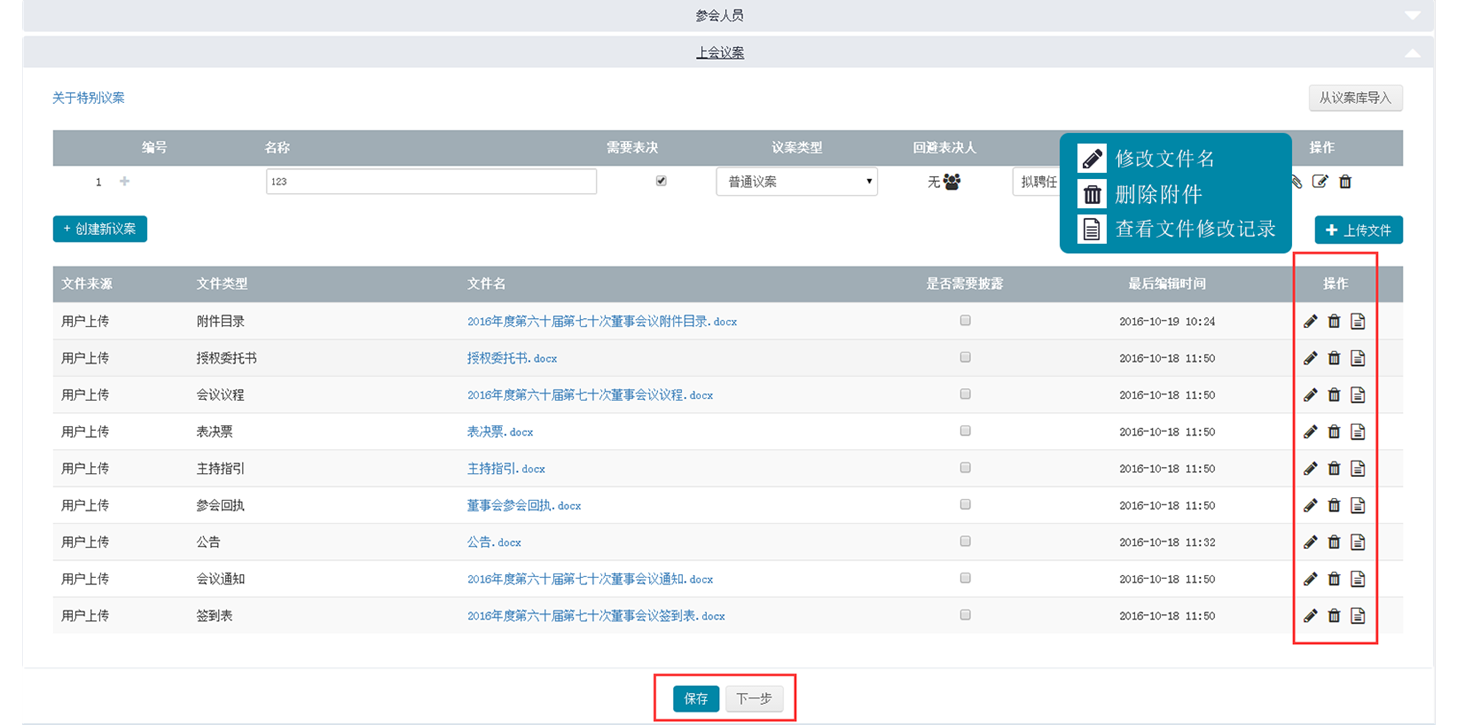The image size is (1457, 725).
Task: Edit file name of 签到表 row
Action: click(1310, 616)
